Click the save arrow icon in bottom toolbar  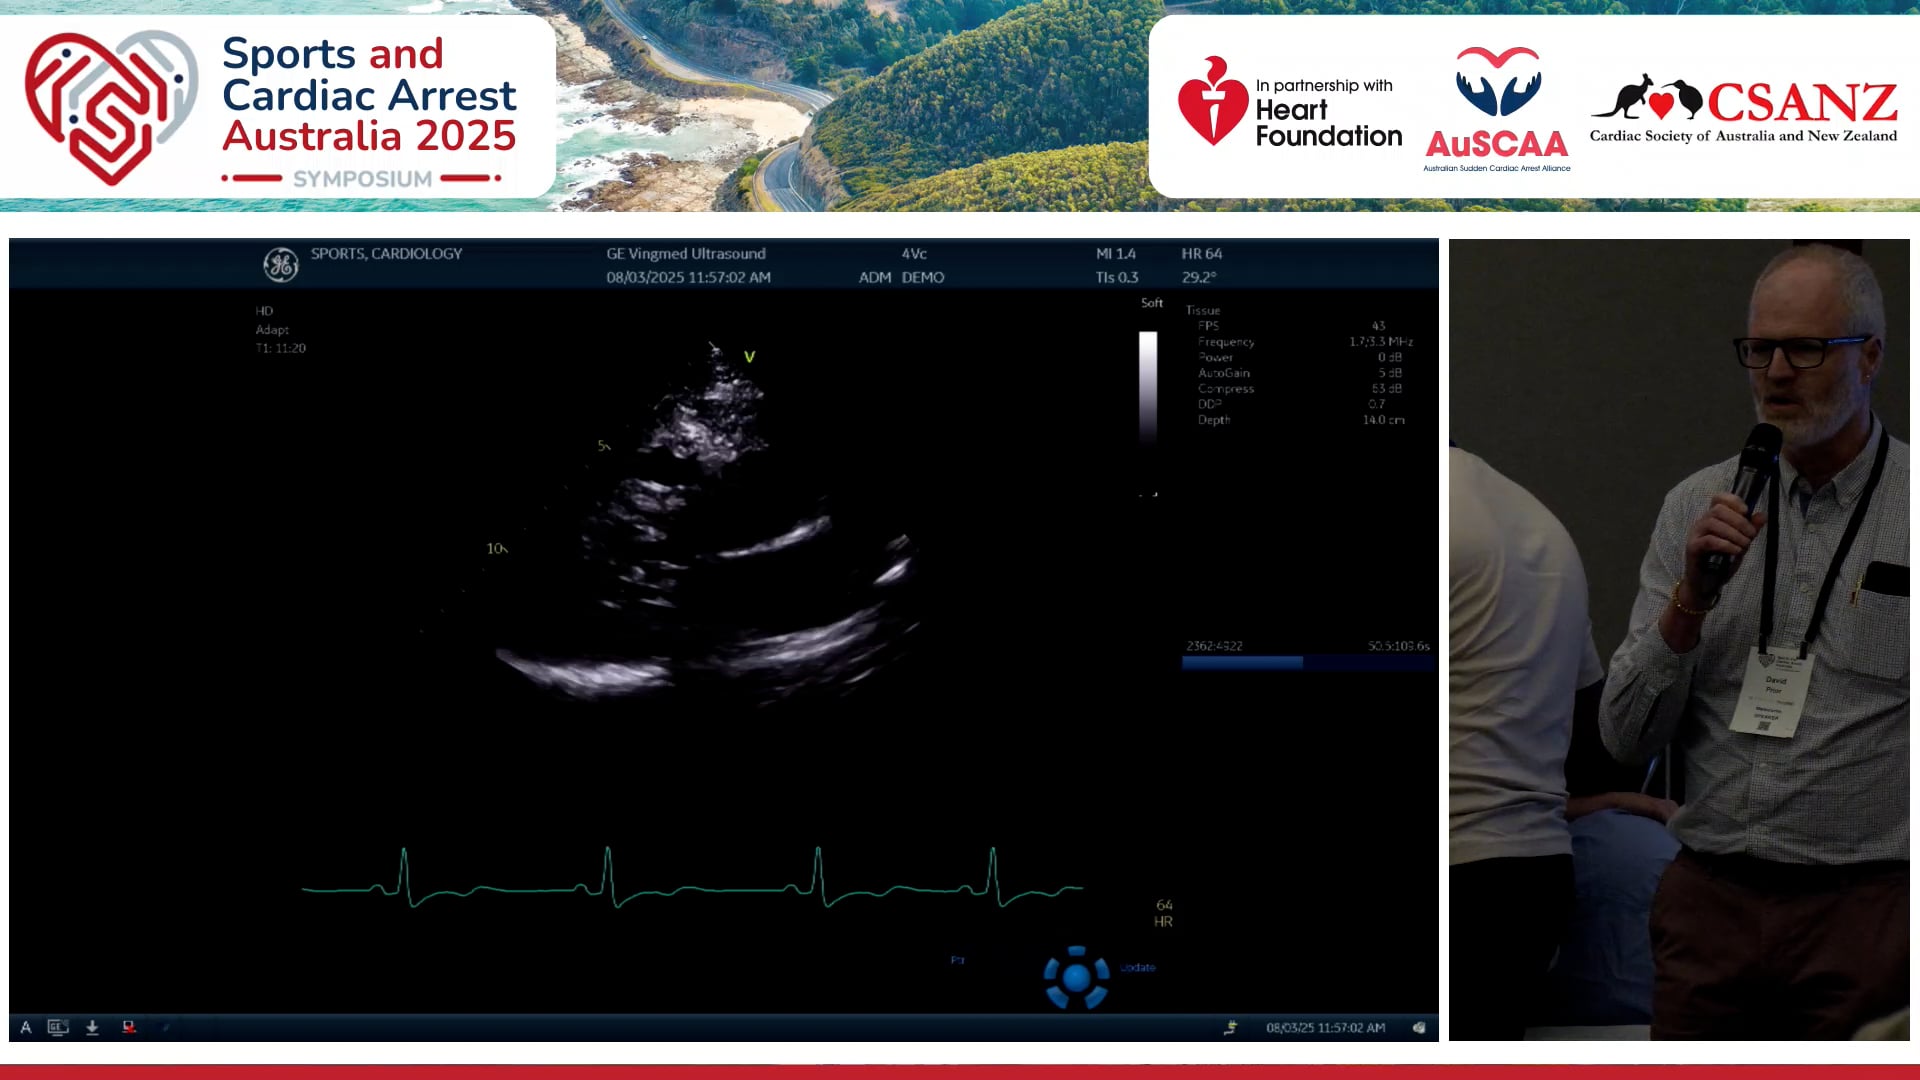91,1027
